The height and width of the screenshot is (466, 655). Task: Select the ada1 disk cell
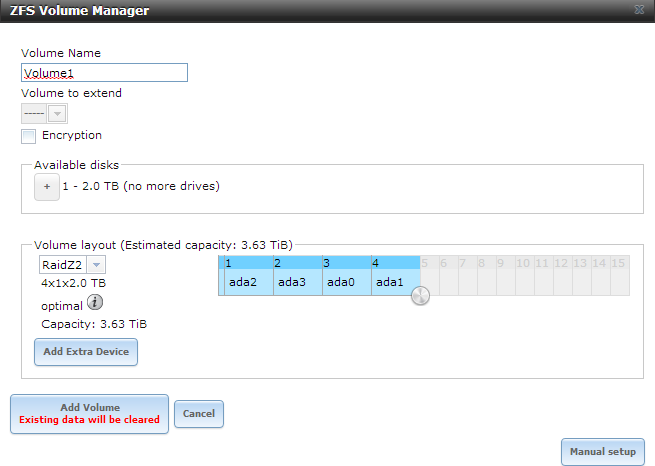tap(396, 282)
